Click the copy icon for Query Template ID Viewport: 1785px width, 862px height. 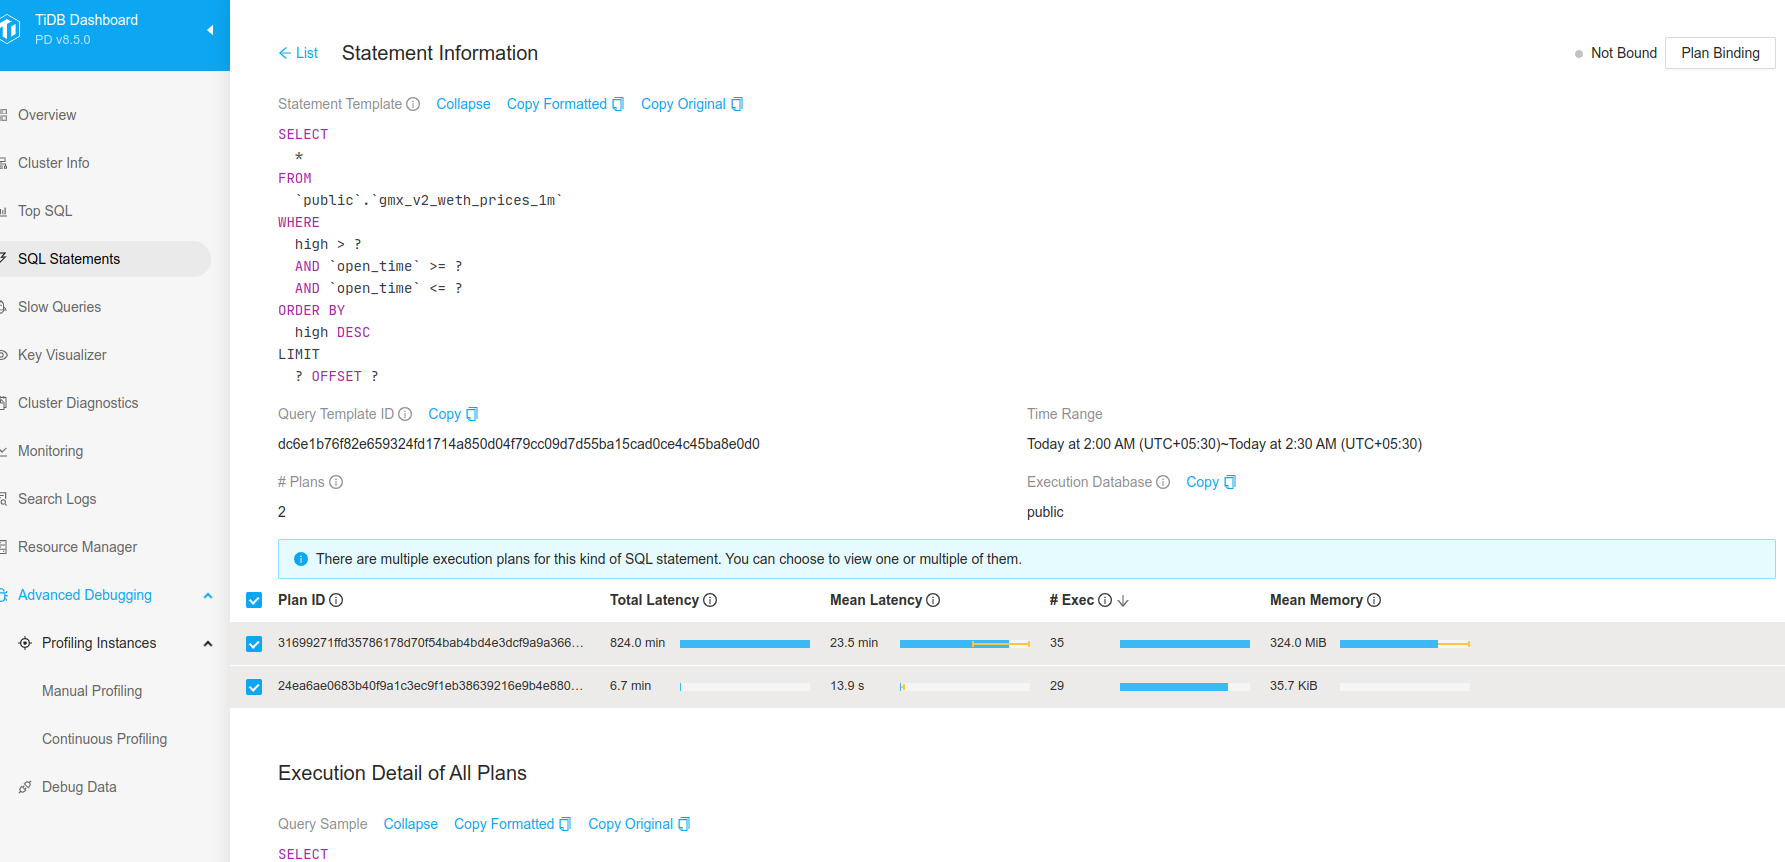(472, 414)
